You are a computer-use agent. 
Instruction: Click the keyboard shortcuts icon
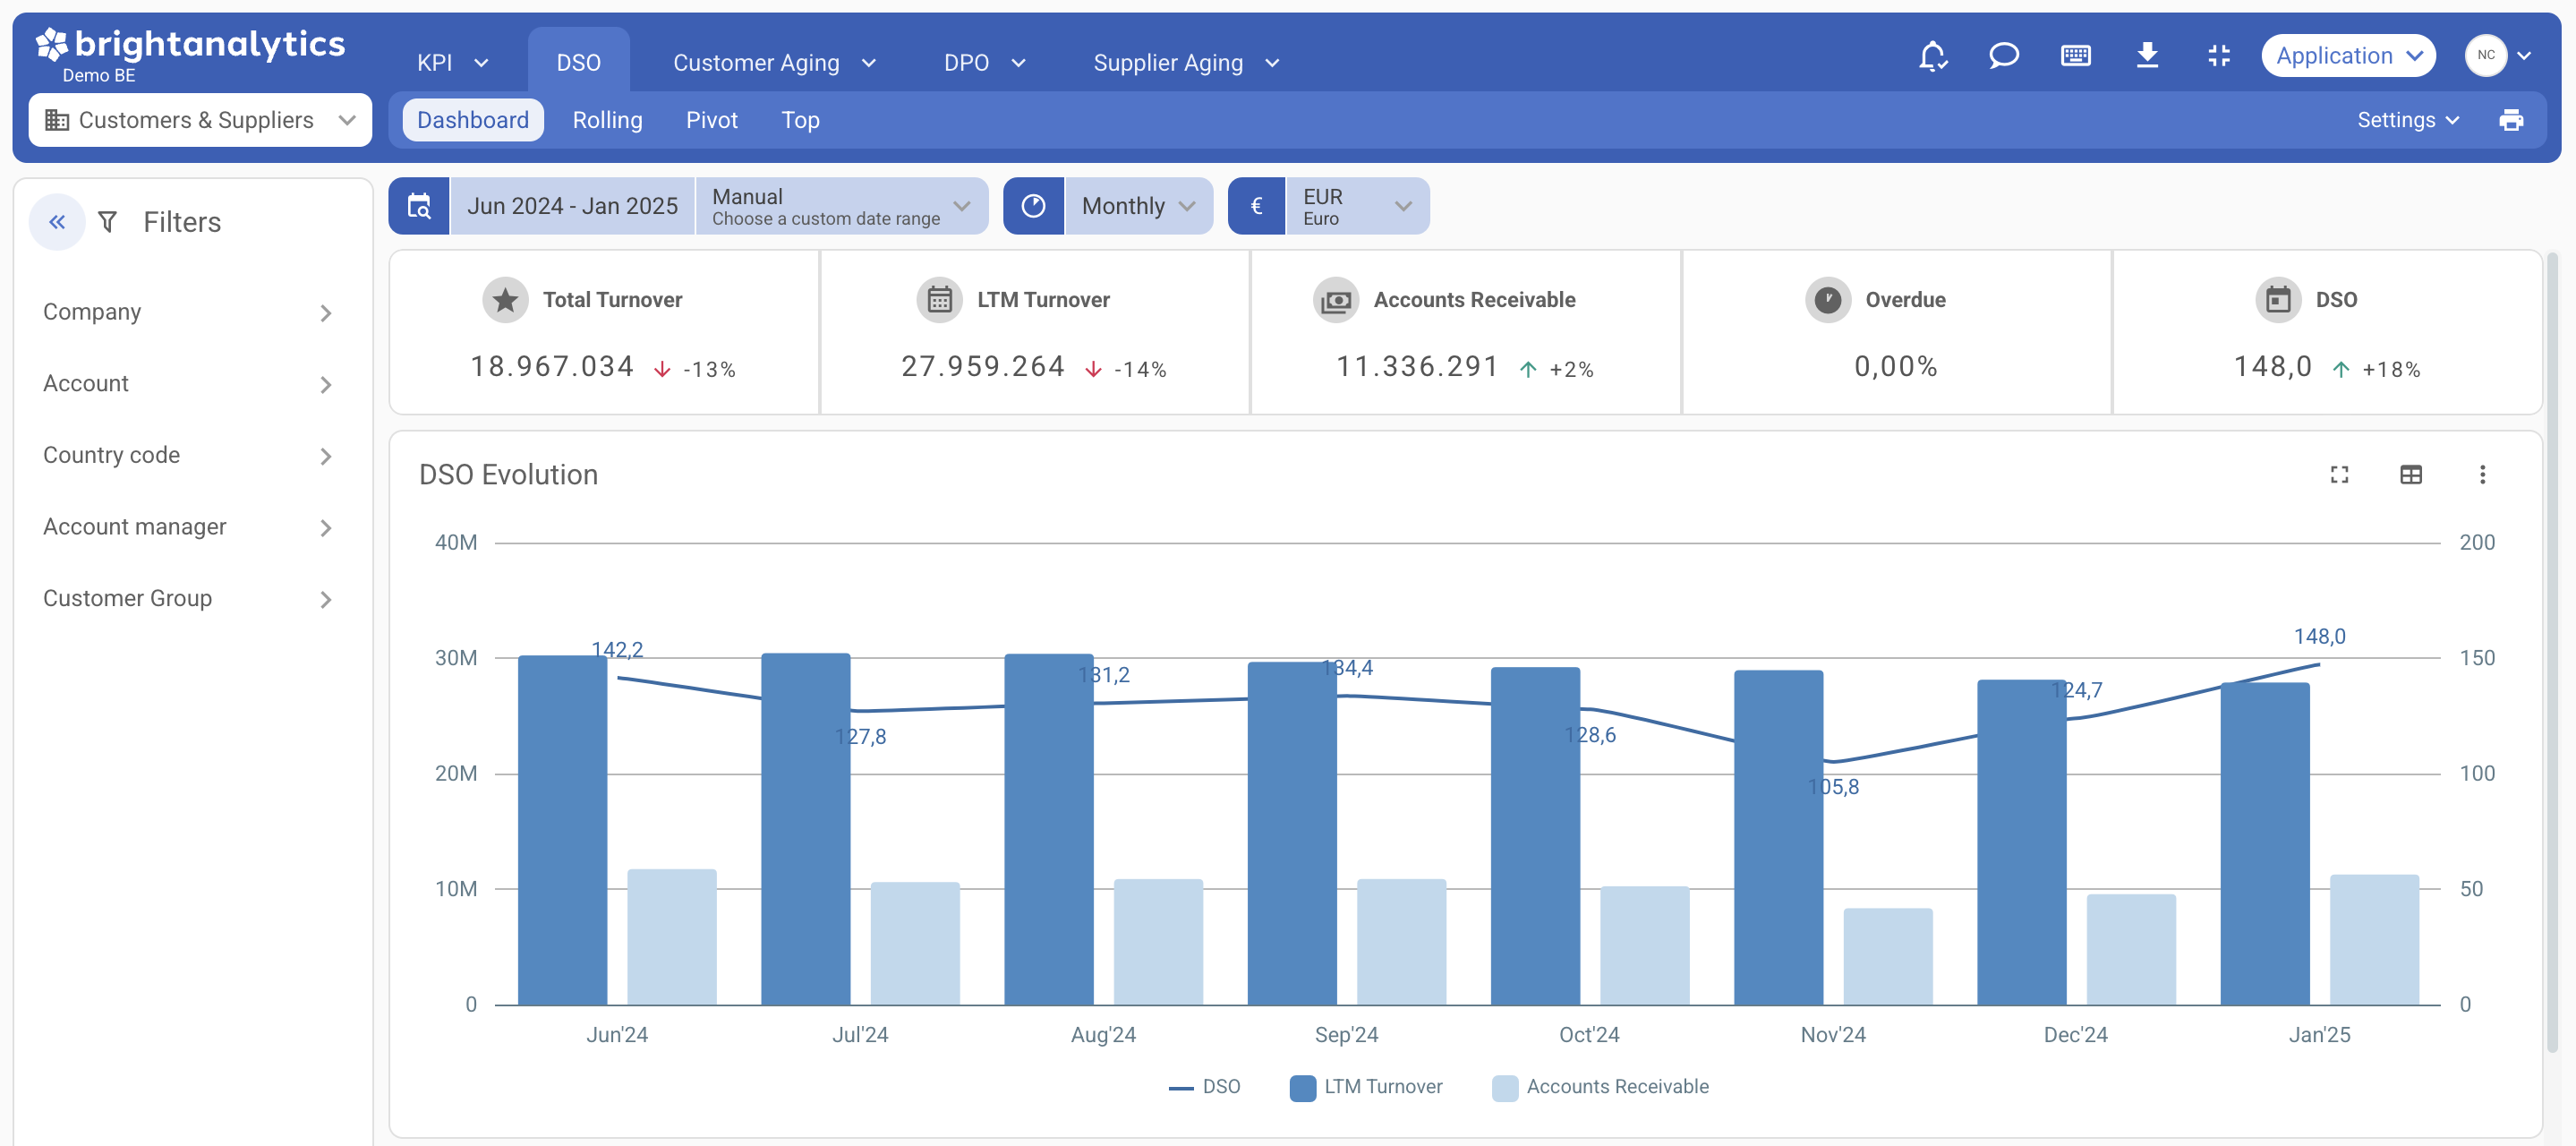point(2076,56)
